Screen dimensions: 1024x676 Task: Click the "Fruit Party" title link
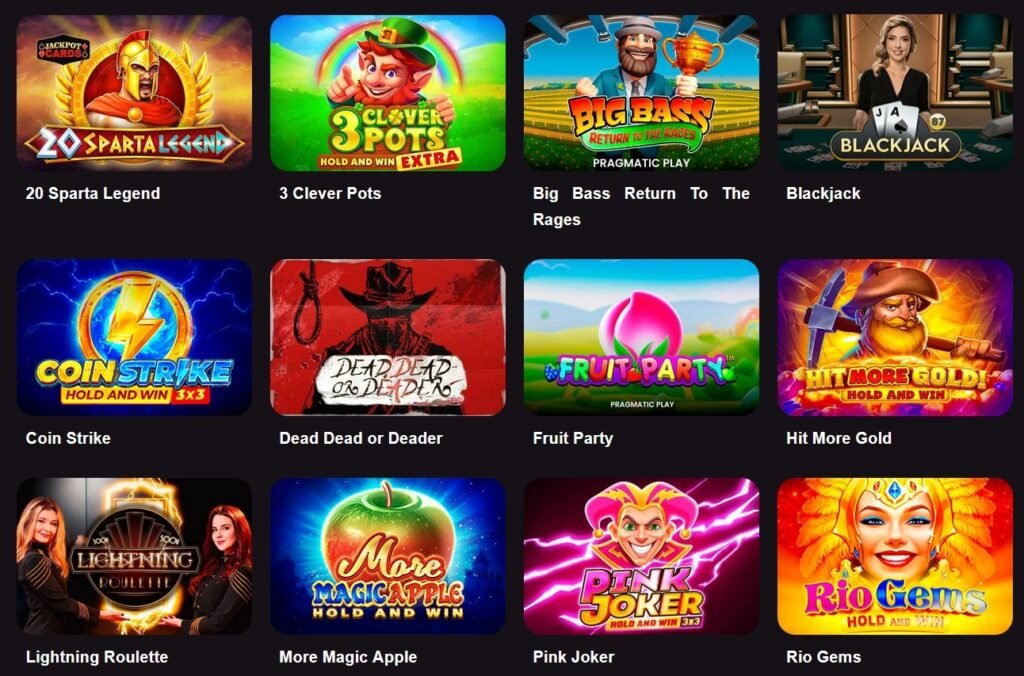click(x=573, y=438)
